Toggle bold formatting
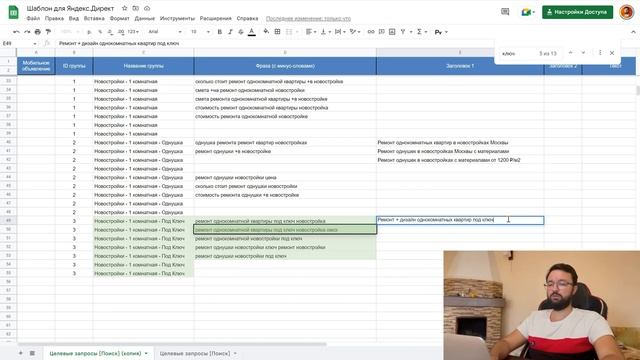 coord(220,32)
